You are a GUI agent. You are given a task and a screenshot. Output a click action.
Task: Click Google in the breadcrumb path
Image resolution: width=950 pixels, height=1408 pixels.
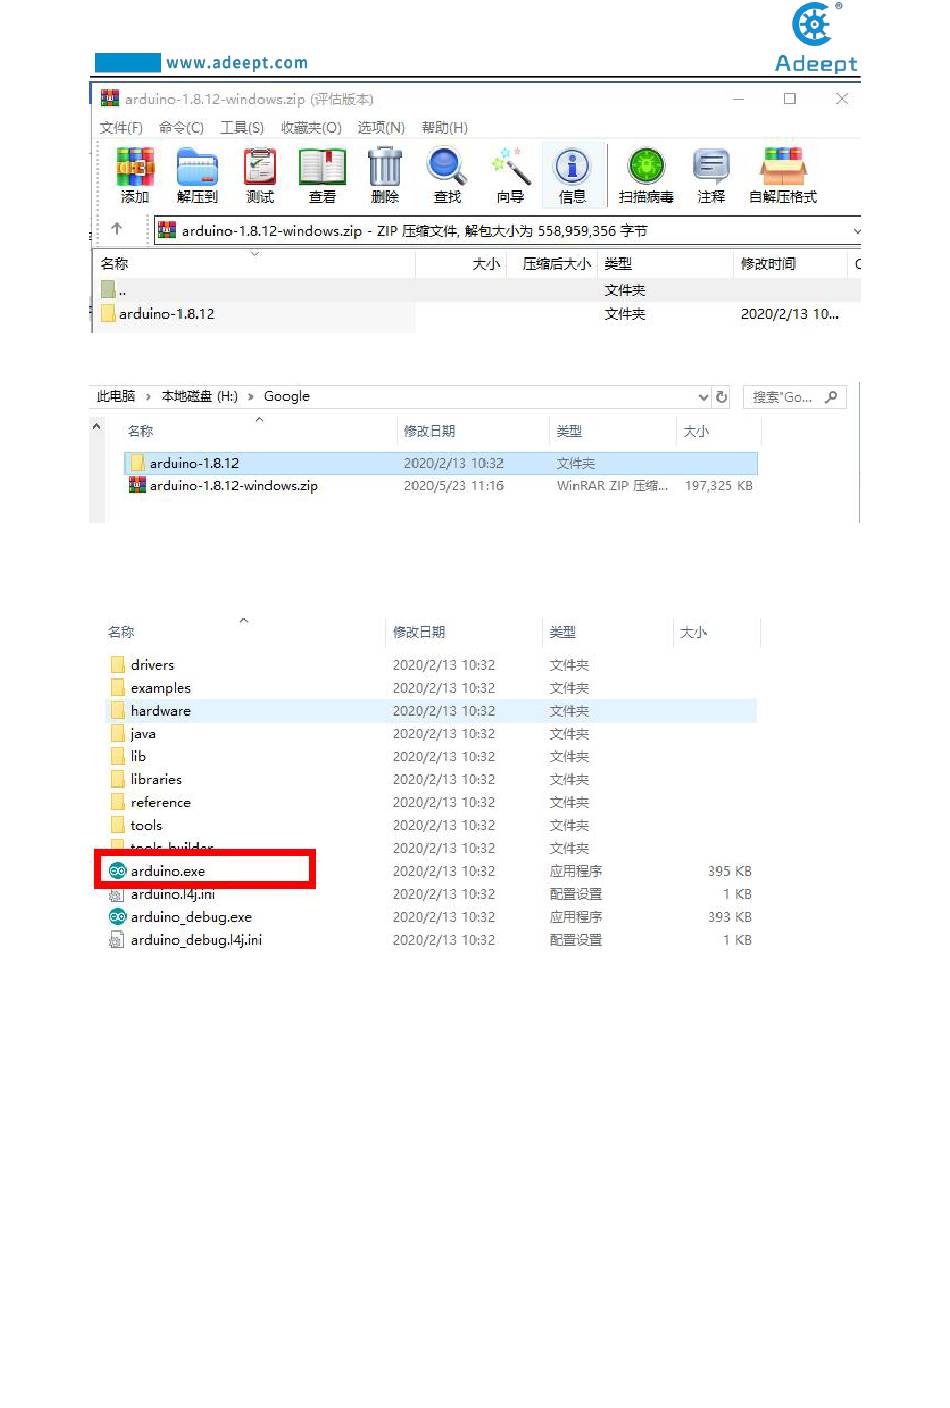coord(287,397)
